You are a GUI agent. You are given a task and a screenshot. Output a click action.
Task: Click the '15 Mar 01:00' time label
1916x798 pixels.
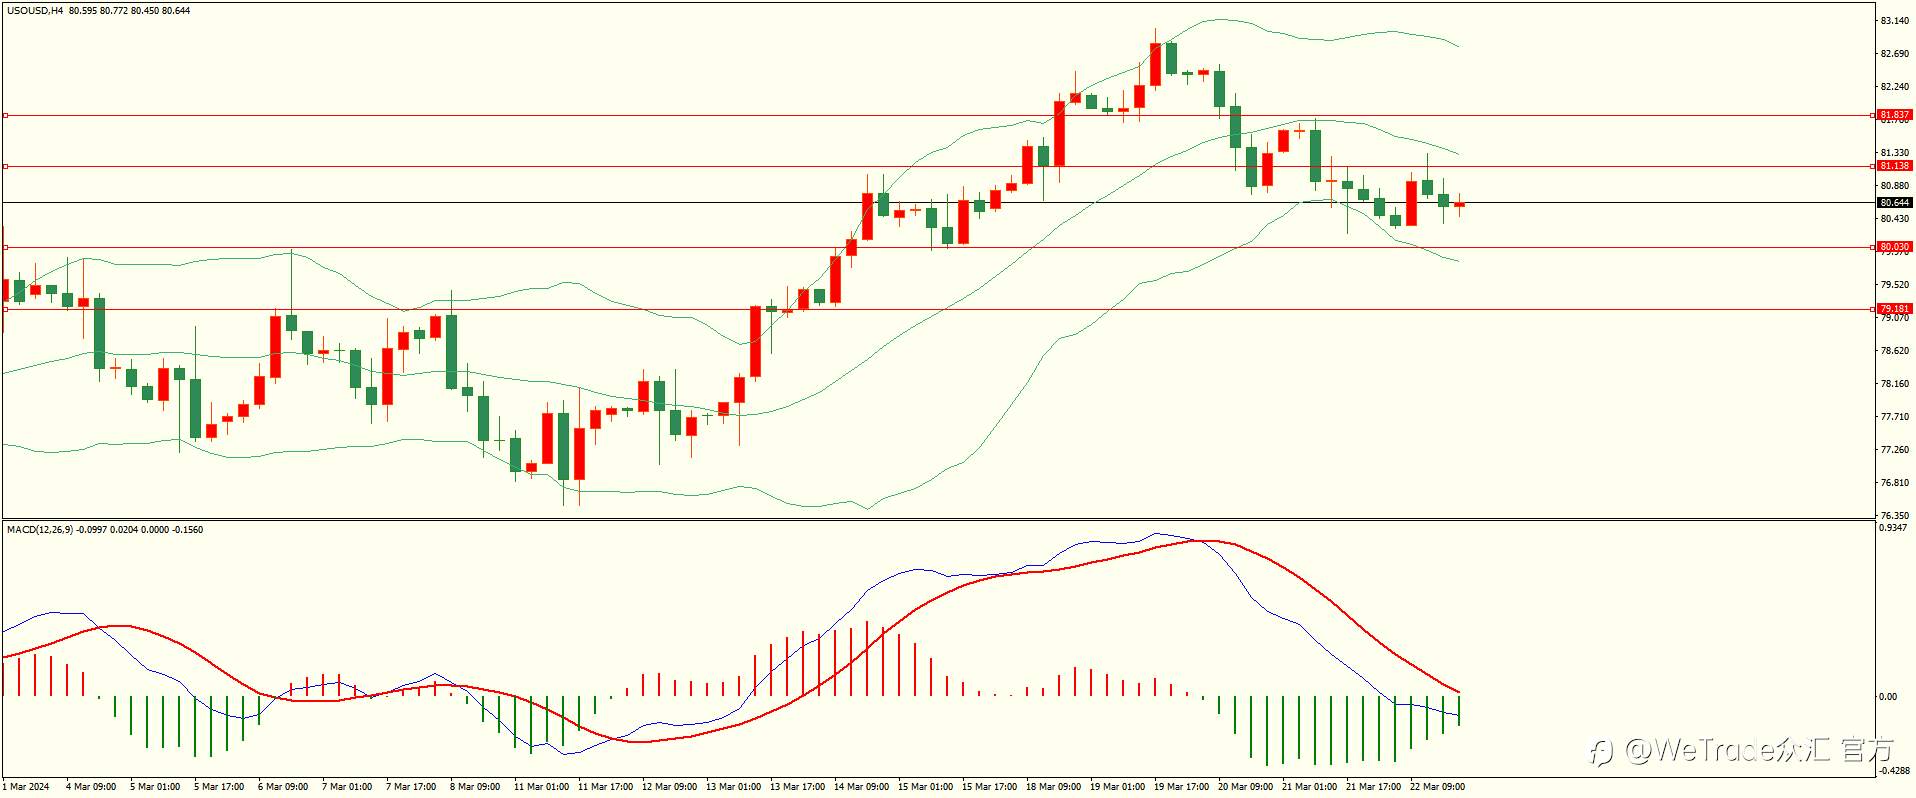click(925, 787)
